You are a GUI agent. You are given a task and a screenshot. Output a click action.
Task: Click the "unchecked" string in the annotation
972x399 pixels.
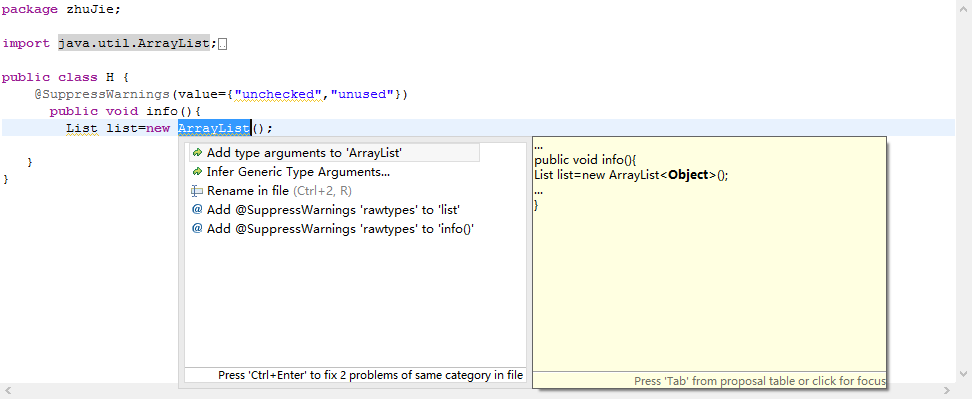(278, 94)
